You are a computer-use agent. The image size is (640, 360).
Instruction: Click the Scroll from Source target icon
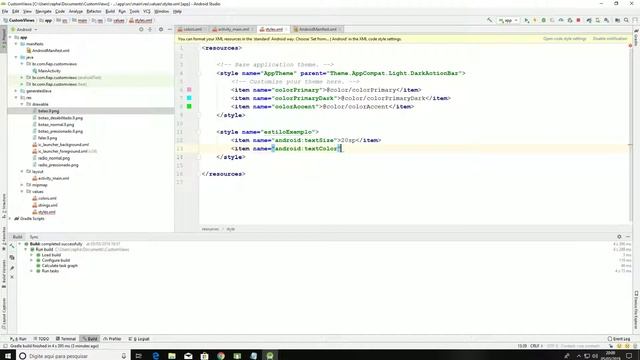click(x=141, y=29)
